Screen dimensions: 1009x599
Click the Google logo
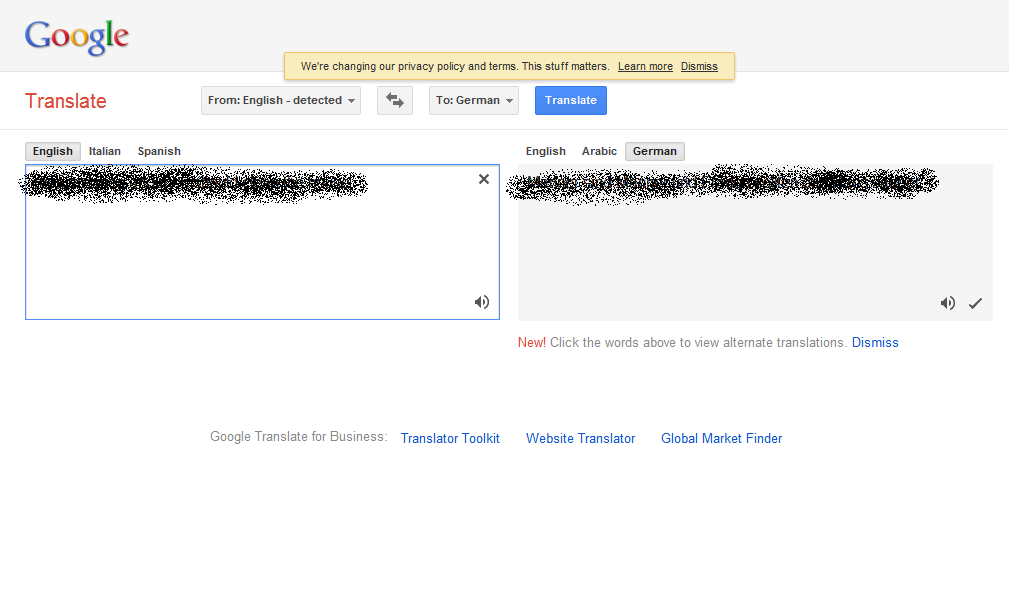pos(77,37)
